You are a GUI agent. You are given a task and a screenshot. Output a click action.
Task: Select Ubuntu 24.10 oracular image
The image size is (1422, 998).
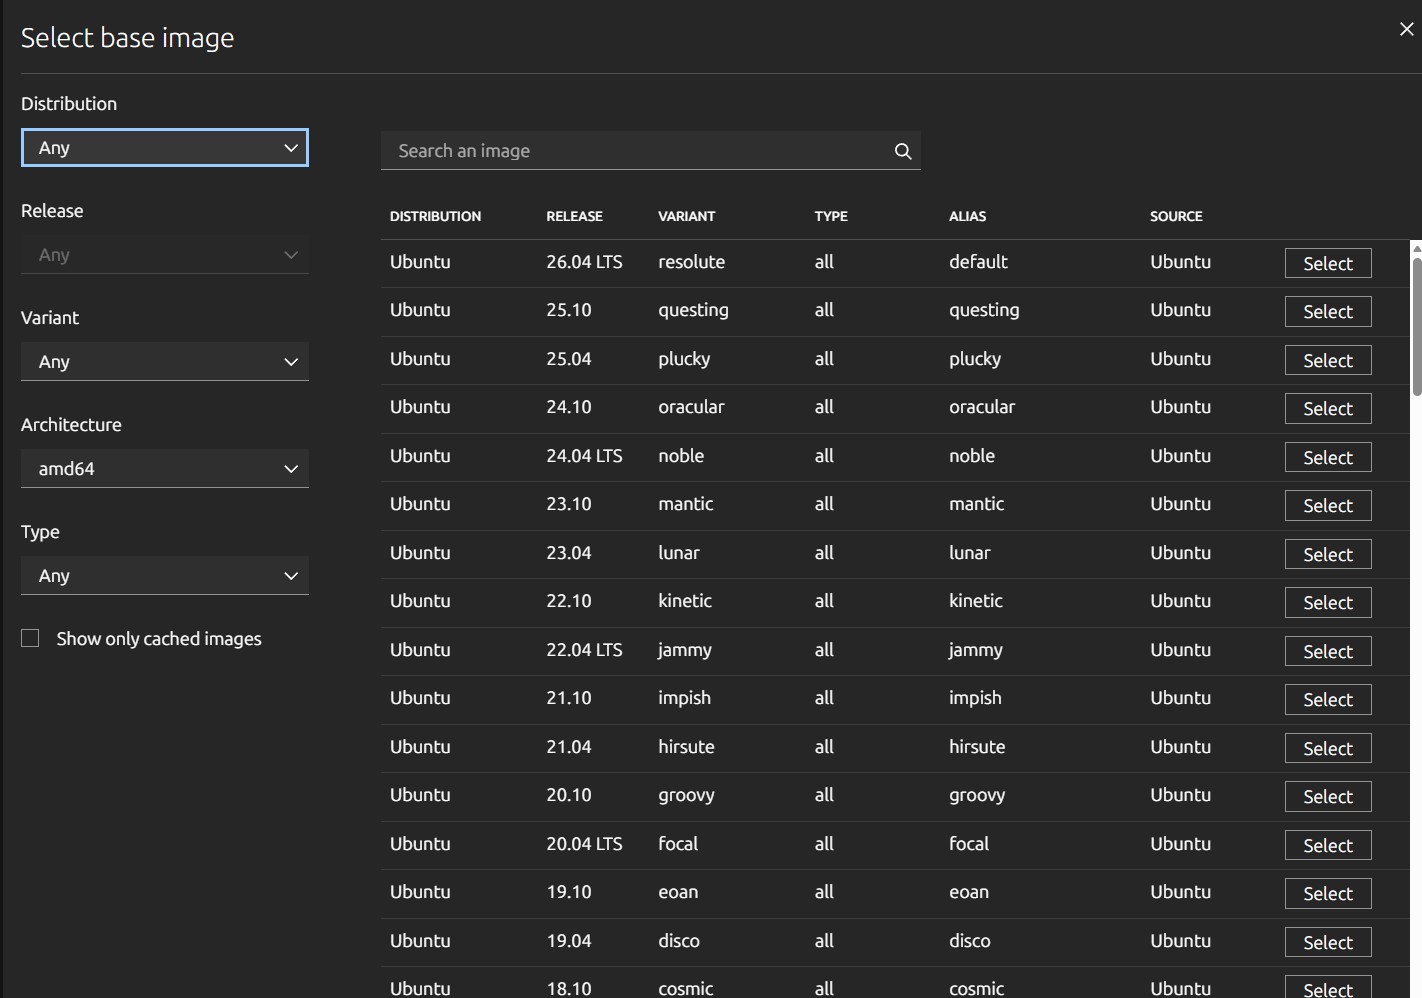1328,409
